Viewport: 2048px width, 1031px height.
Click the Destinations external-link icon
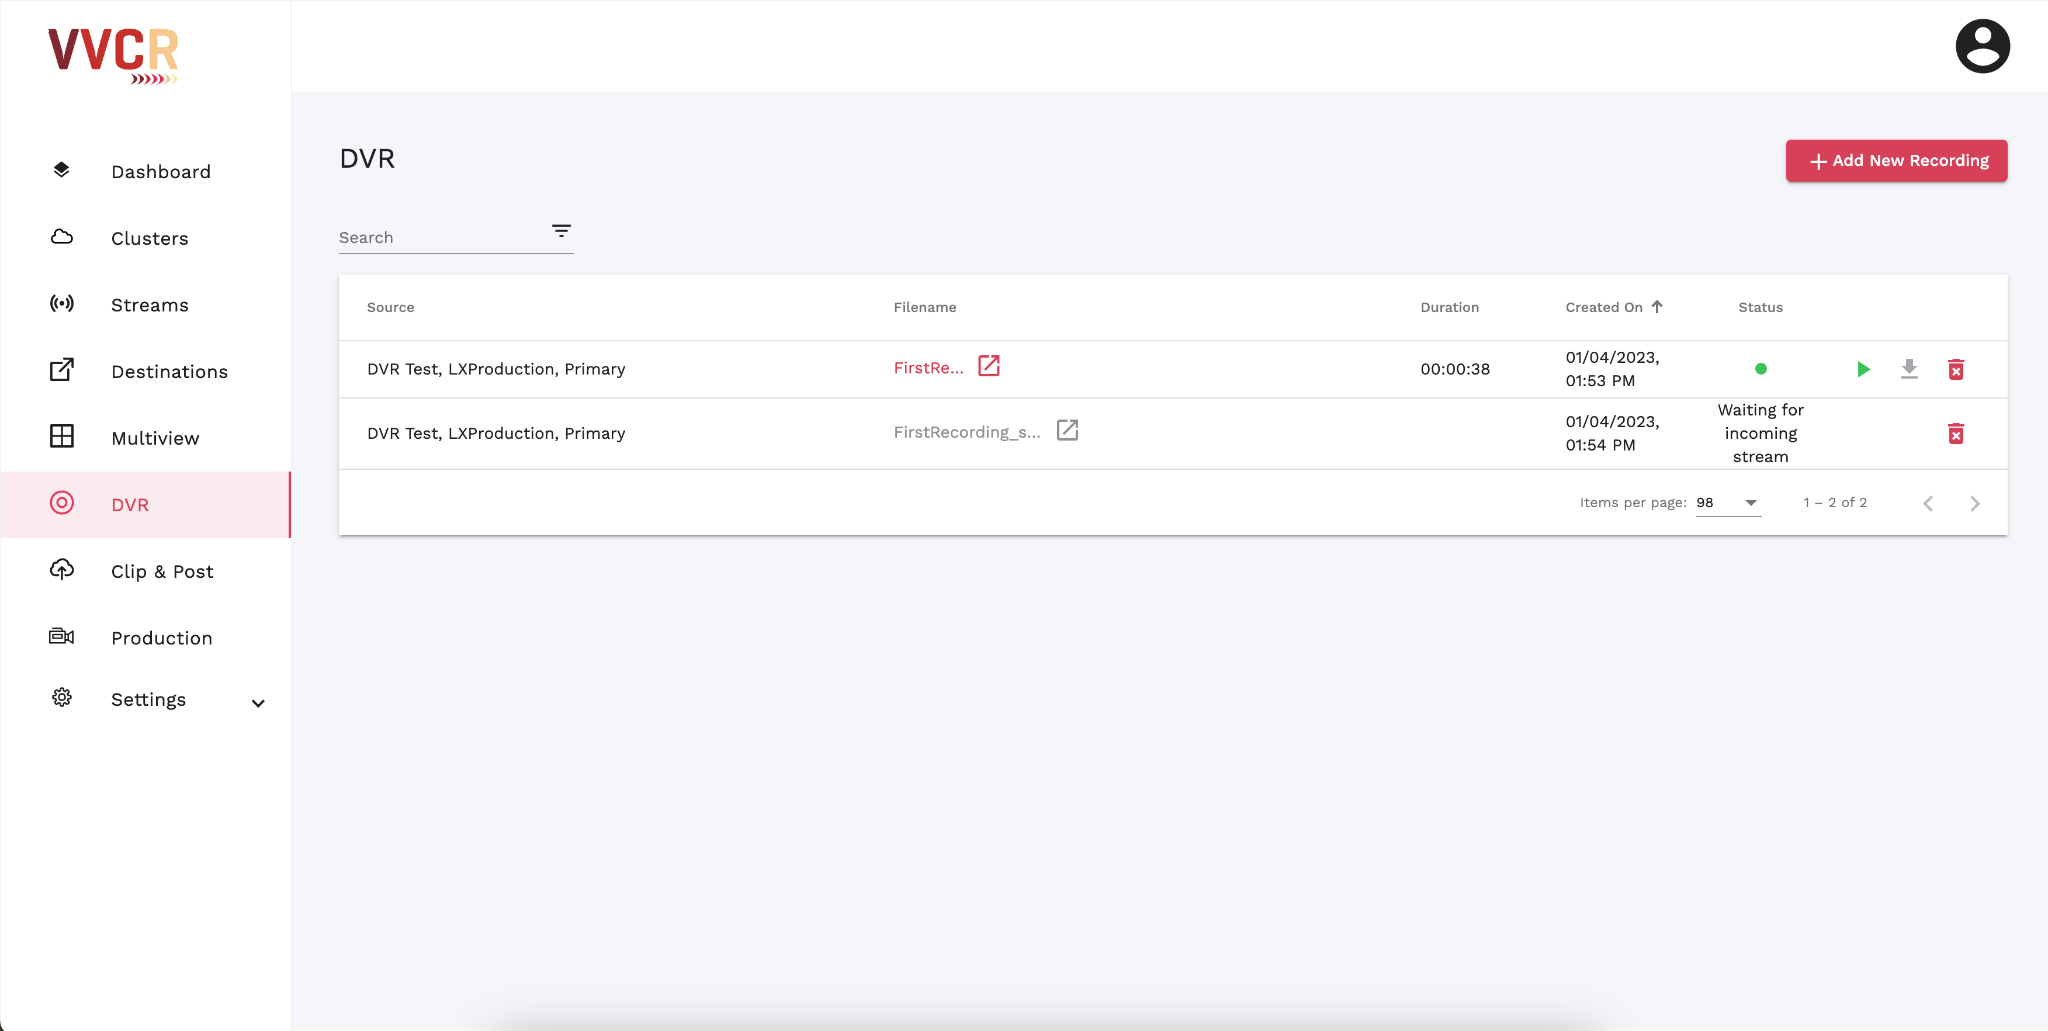pyautogui.click(x=62, y=370)
